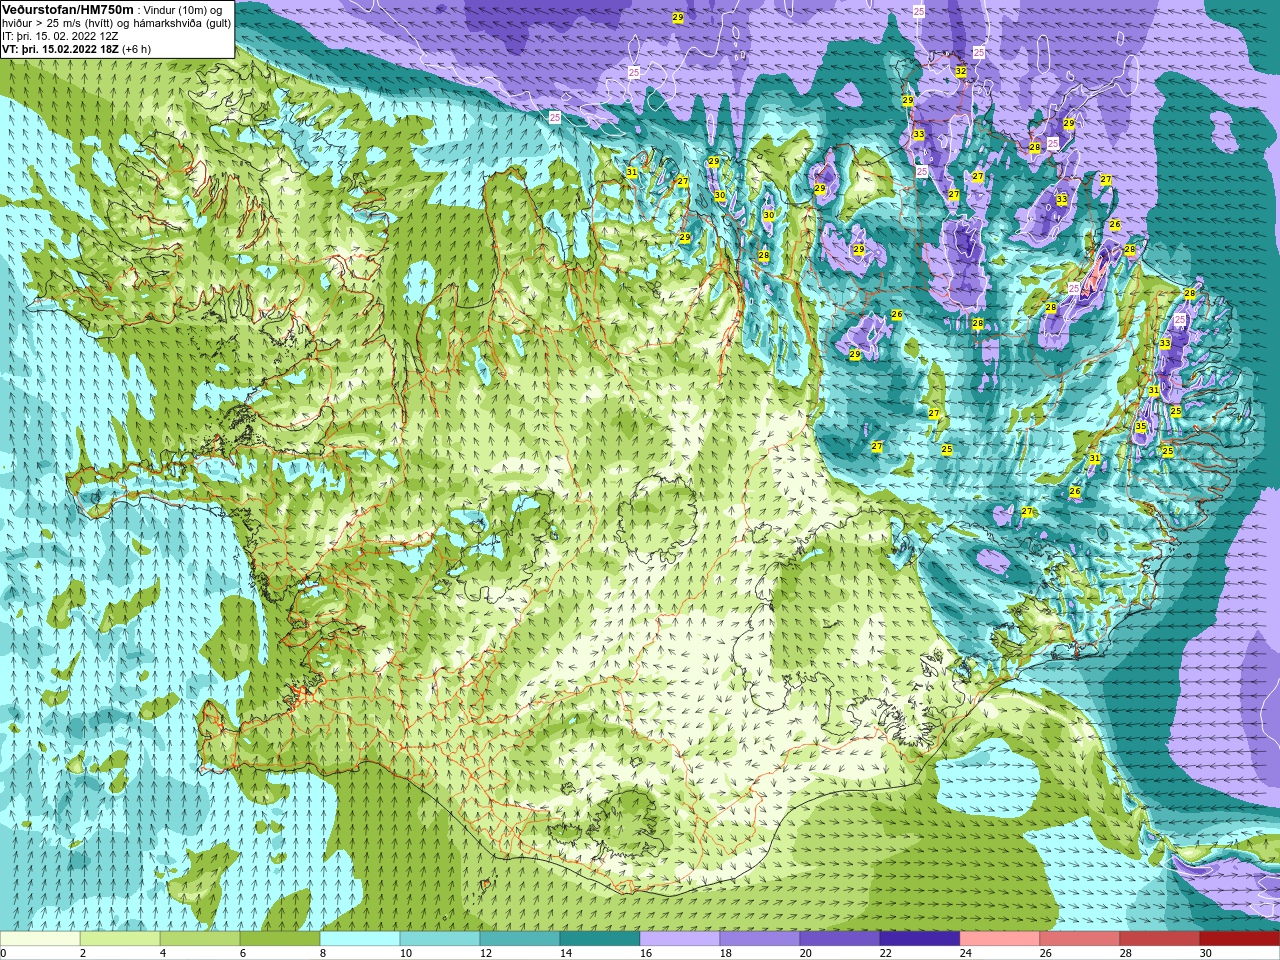Click the 0–2 m/s pale yellow legend swatch
Image resolution: width=1280 pixels, height=960 pixels.
click(x=40, y=939)
